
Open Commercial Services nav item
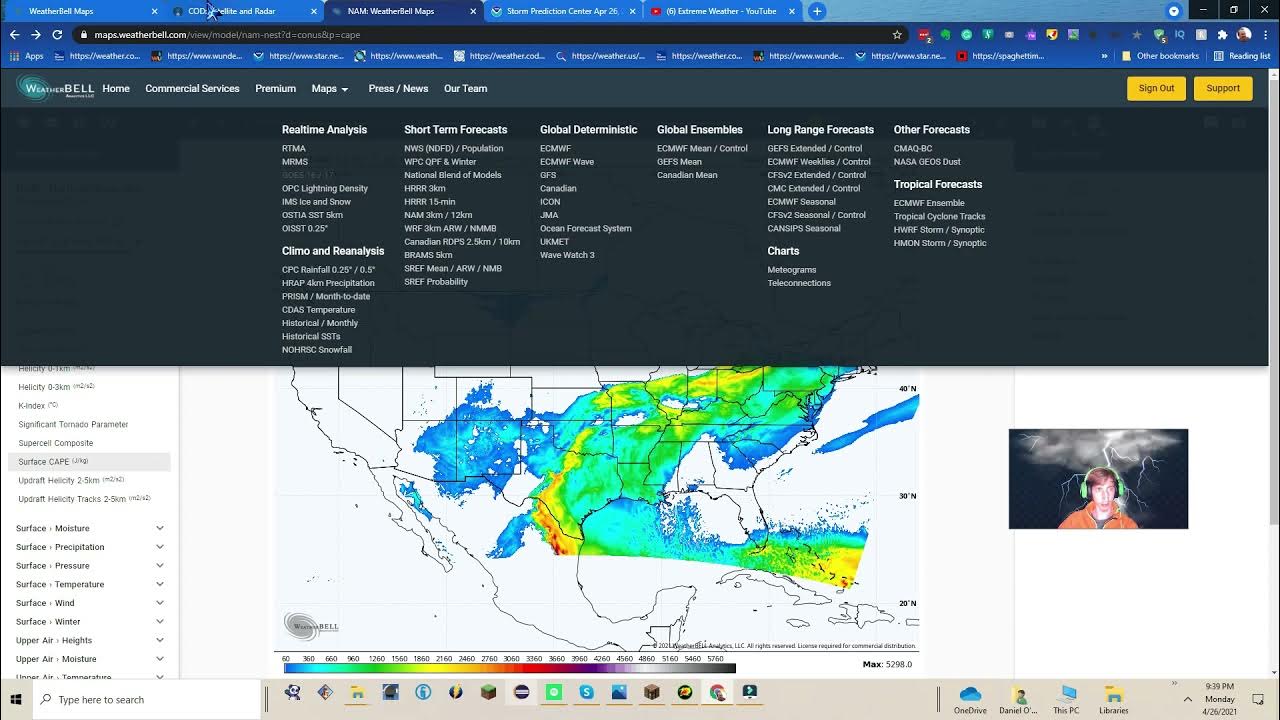[x=192, y=88]
